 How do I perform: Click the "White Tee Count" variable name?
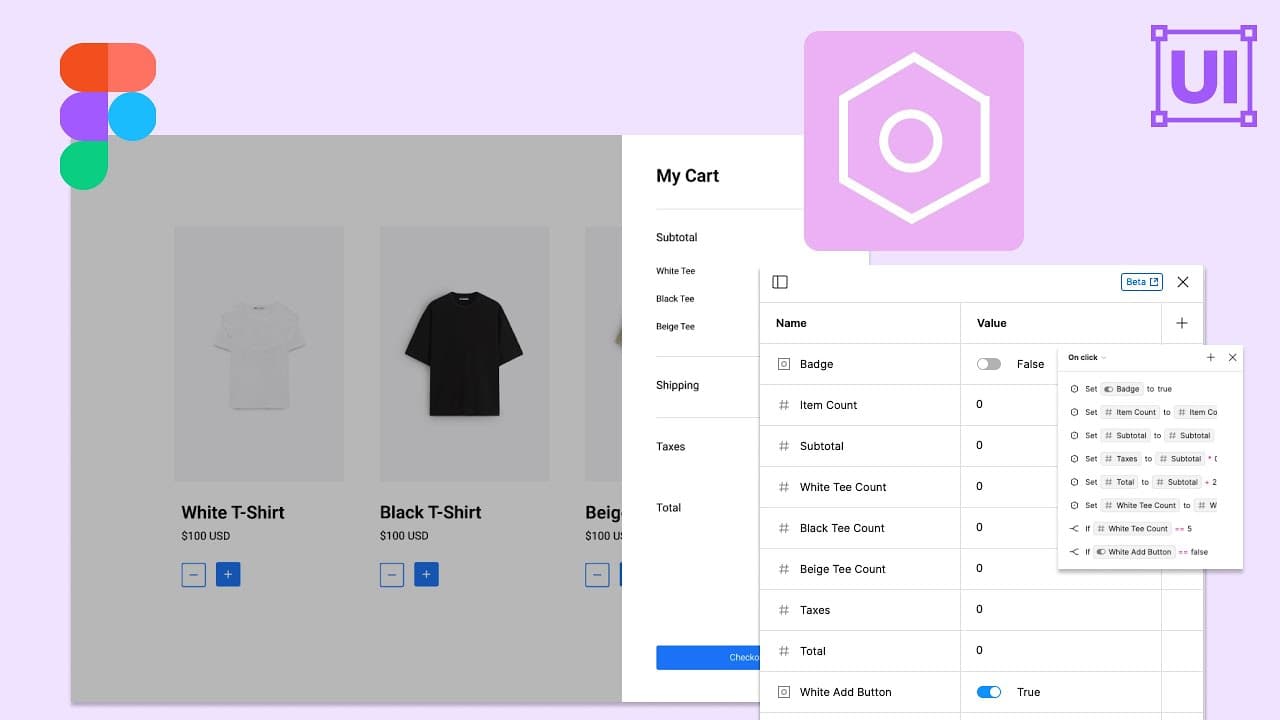pyautogui.click(x=843, y=487)
